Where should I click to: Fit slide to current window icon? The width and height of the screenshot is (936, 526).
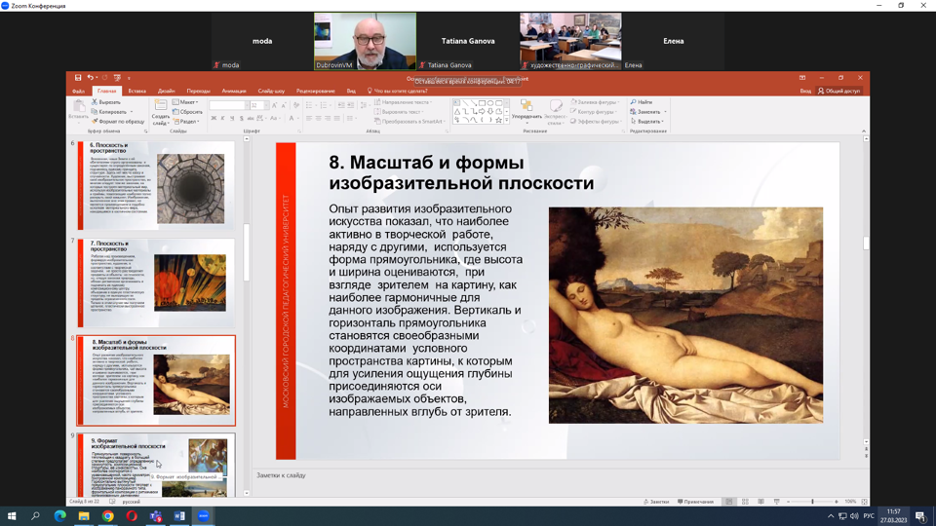(864, 501)
